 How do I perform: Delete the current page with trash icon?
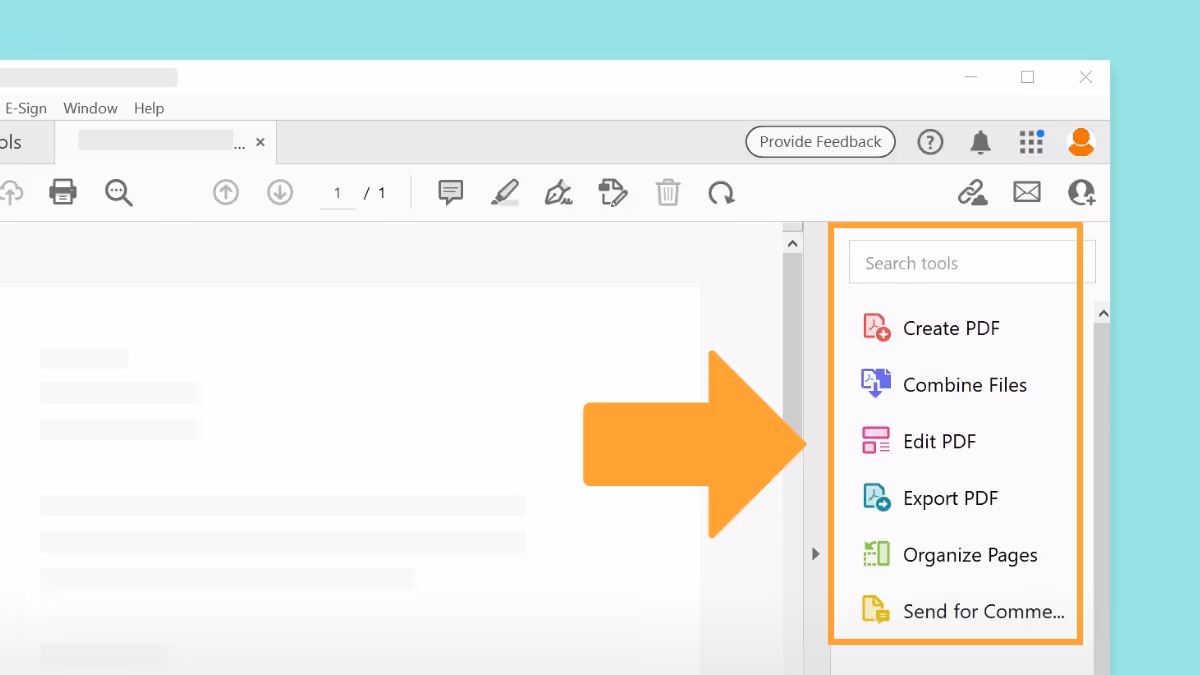tap(668, 192)
